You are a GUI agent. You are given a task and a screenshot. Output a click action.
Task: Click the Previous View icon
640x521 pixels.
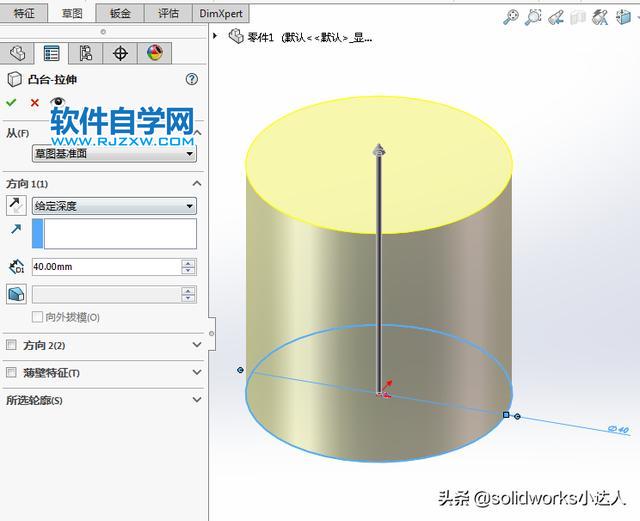pyautogui.click(x=556, y=17)
